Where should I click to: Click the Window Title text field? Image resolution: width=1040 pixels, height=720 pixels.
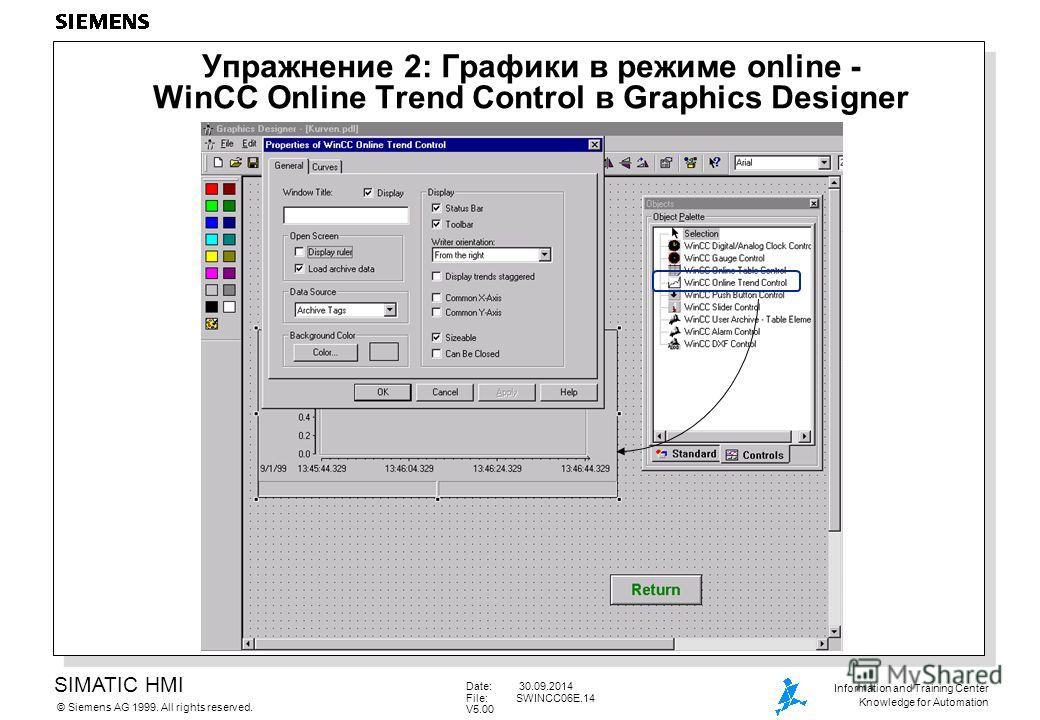coord(346,215)
